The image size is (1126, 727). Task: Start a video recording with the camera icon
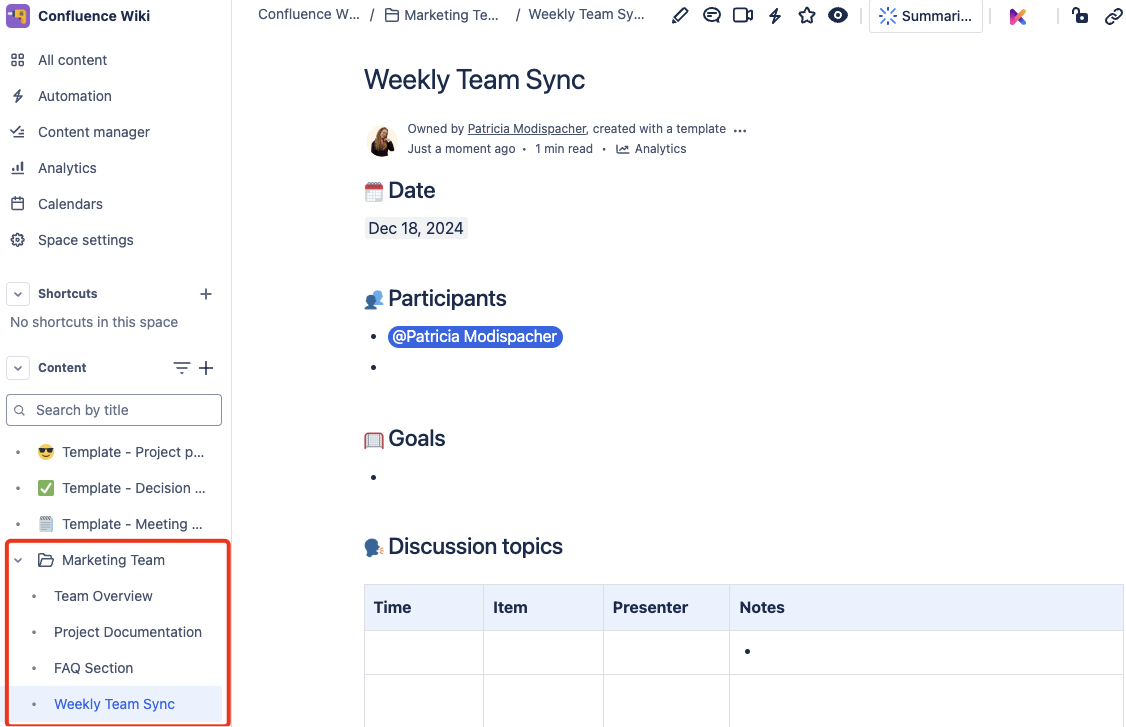click(743, 15)
